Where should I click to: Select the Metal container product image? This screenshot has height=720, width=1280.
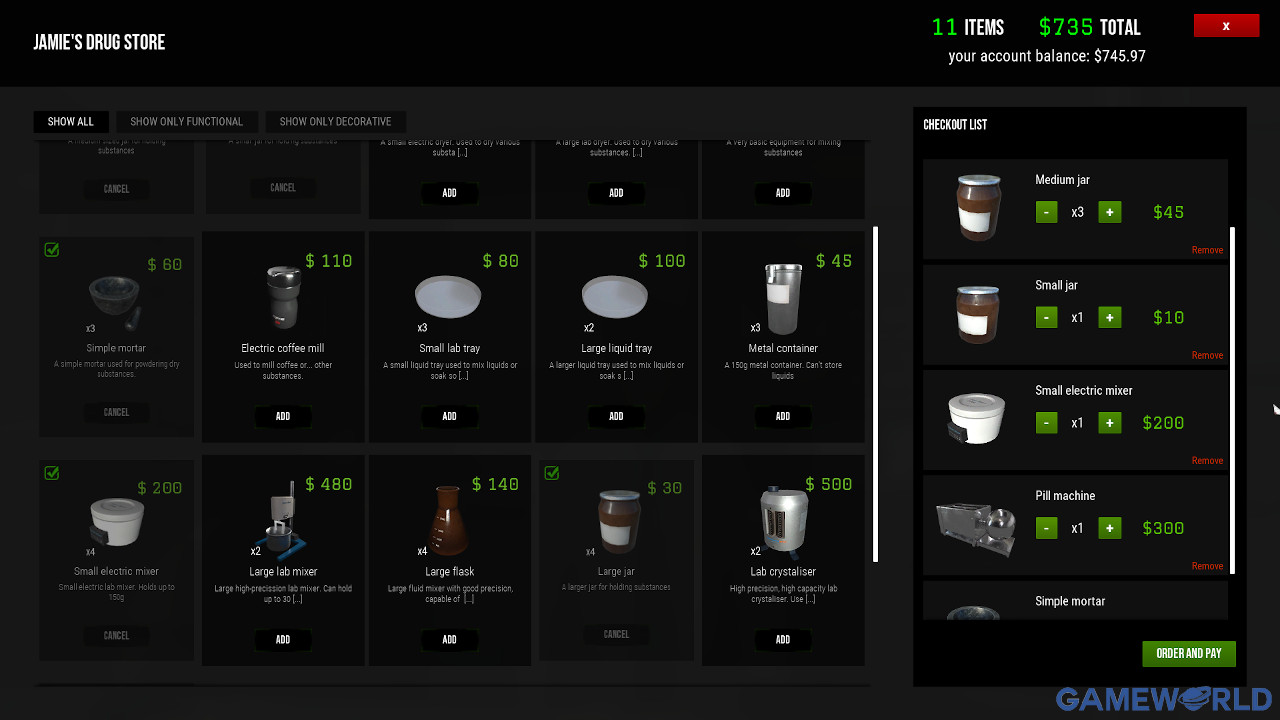point(782,299)
